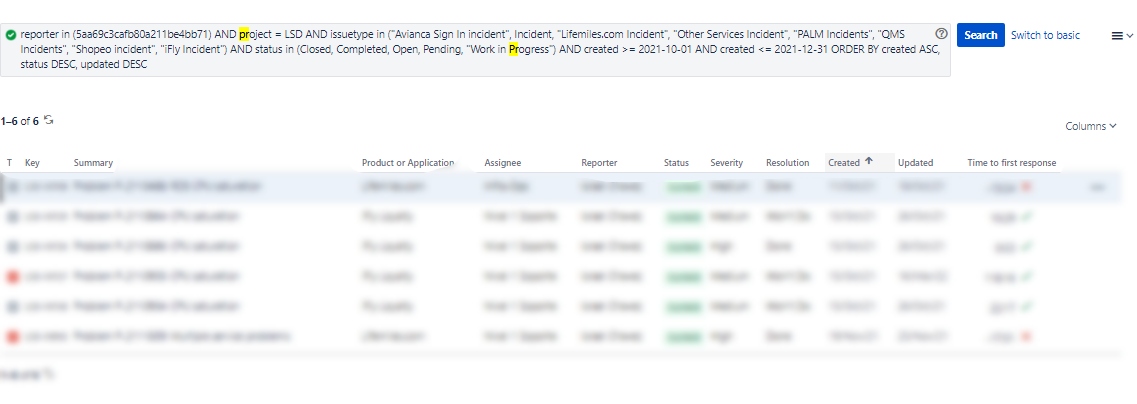Sort results by Status column
Screen dimensions: 1137x404
coord(676,163)
